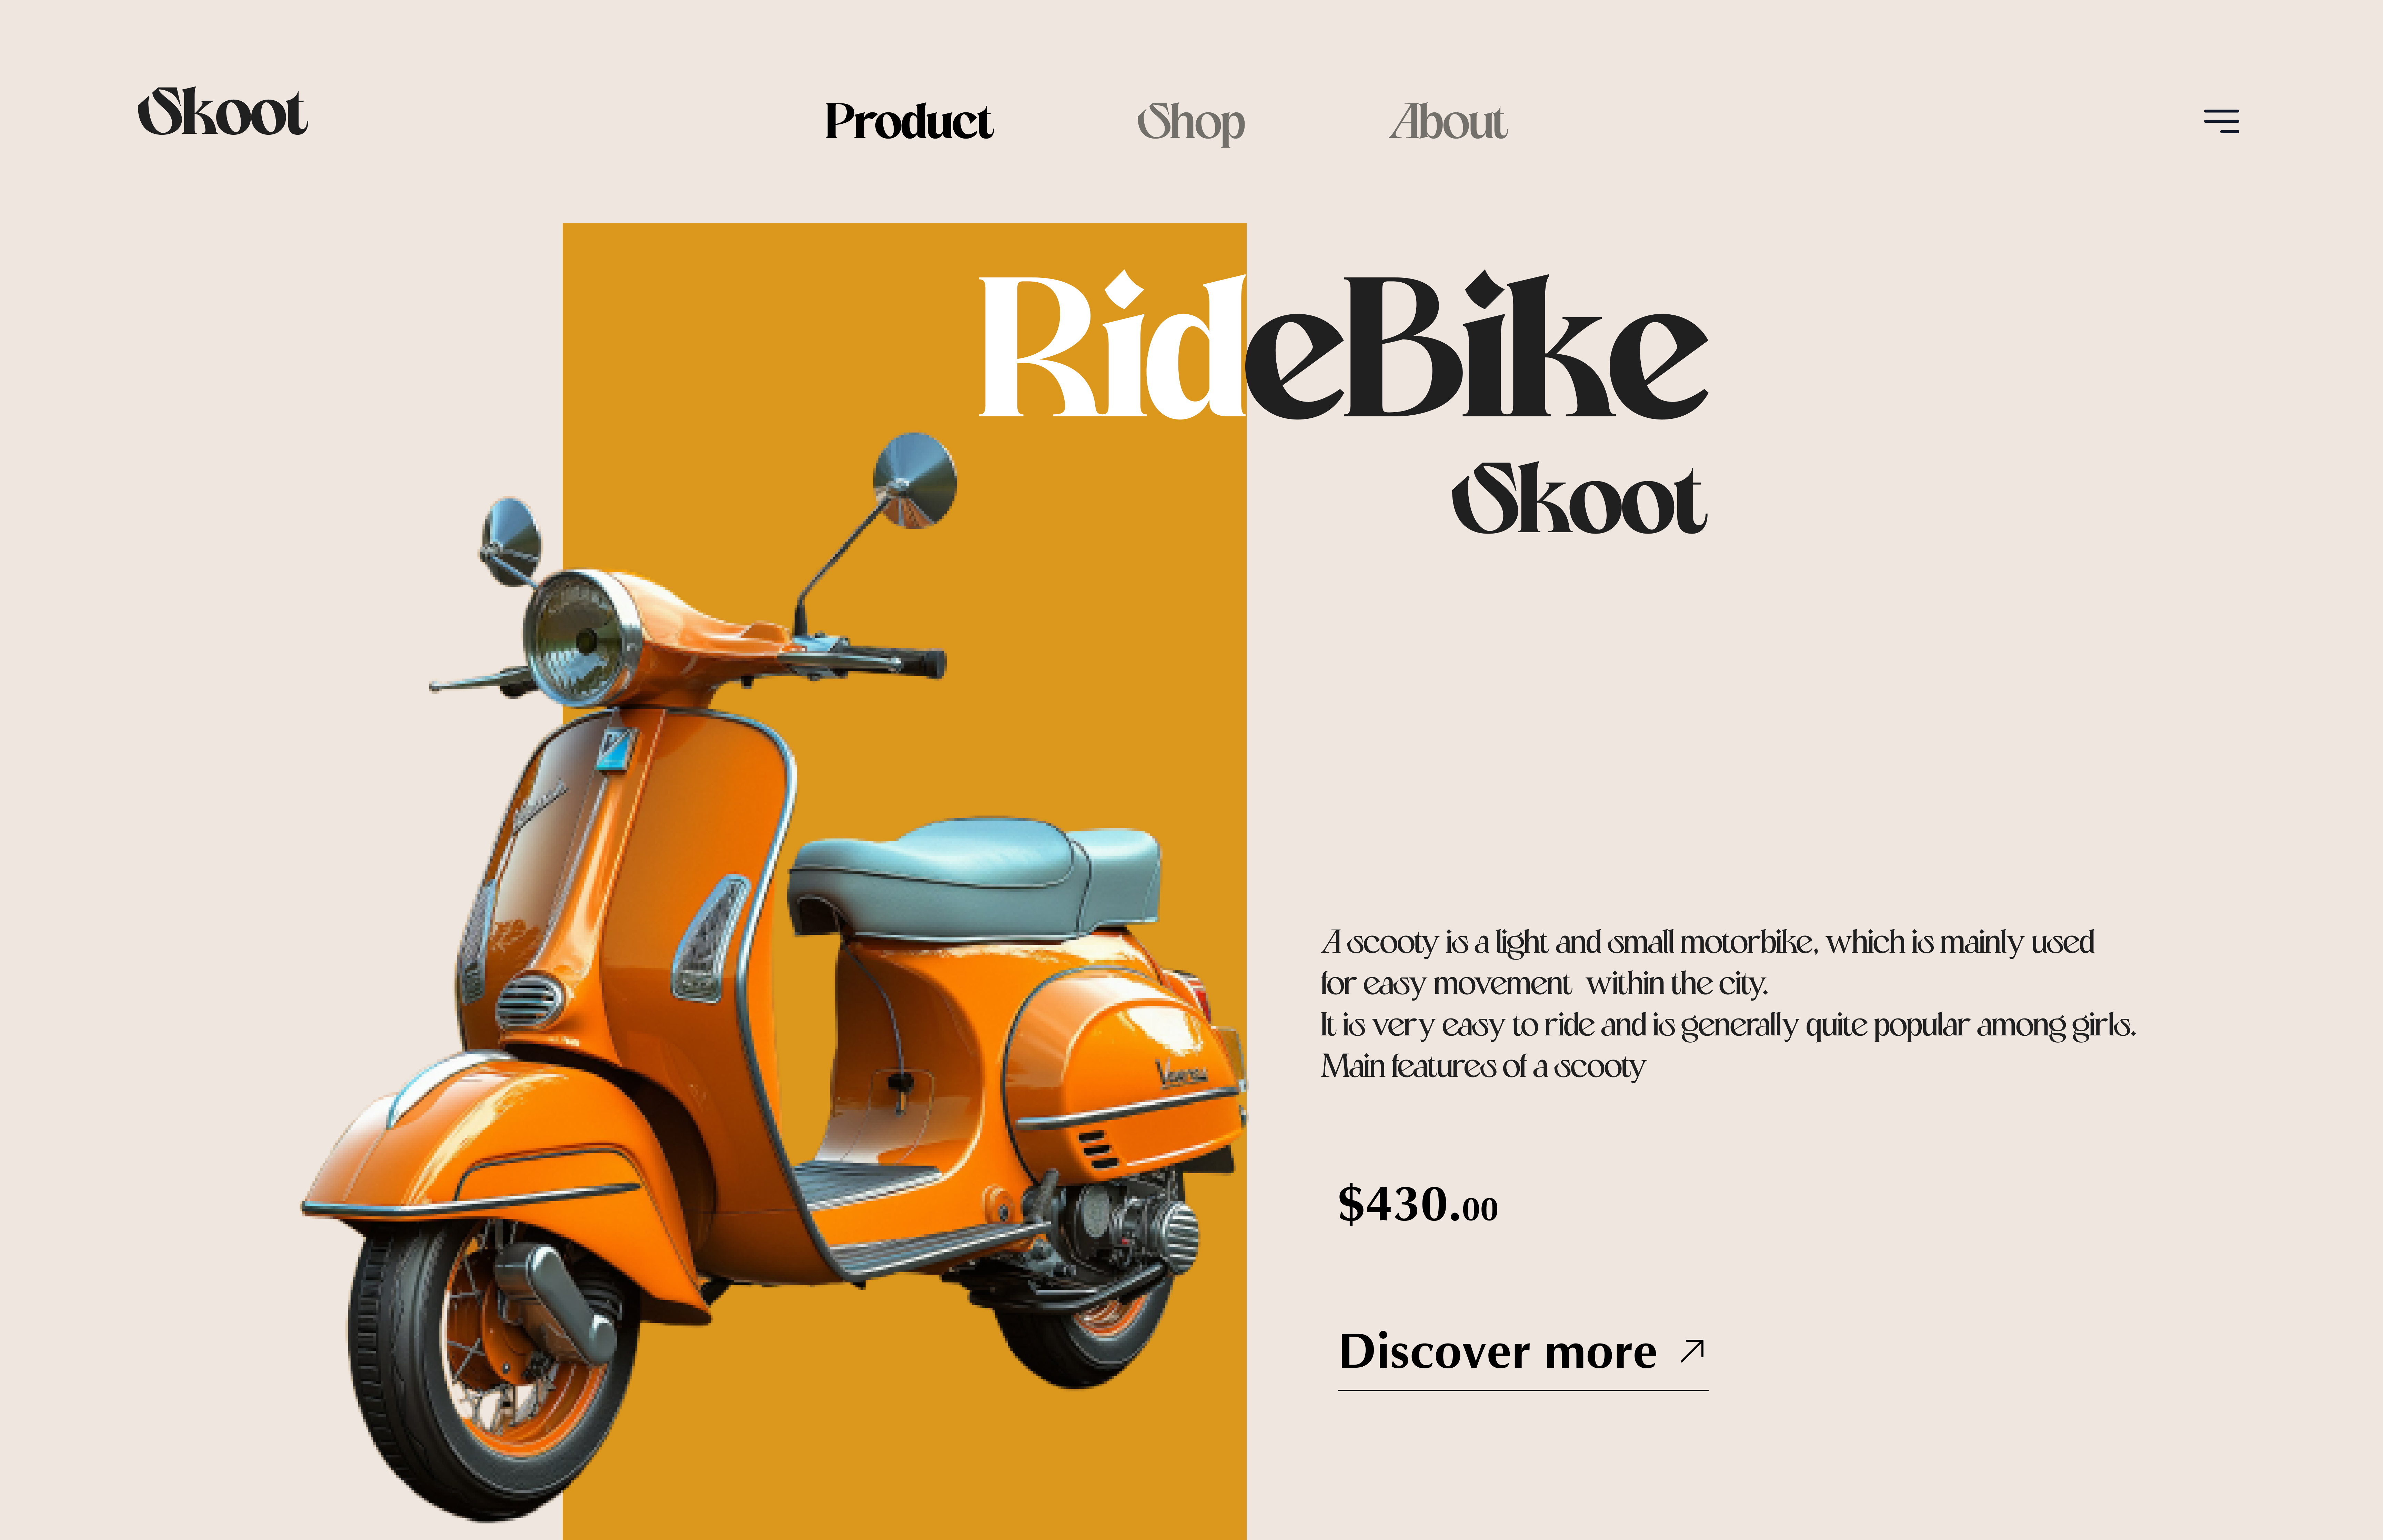Open the hamburger menu icon
The width and height of the screenshot is (2383, 1540).
tap(2221, 121)
